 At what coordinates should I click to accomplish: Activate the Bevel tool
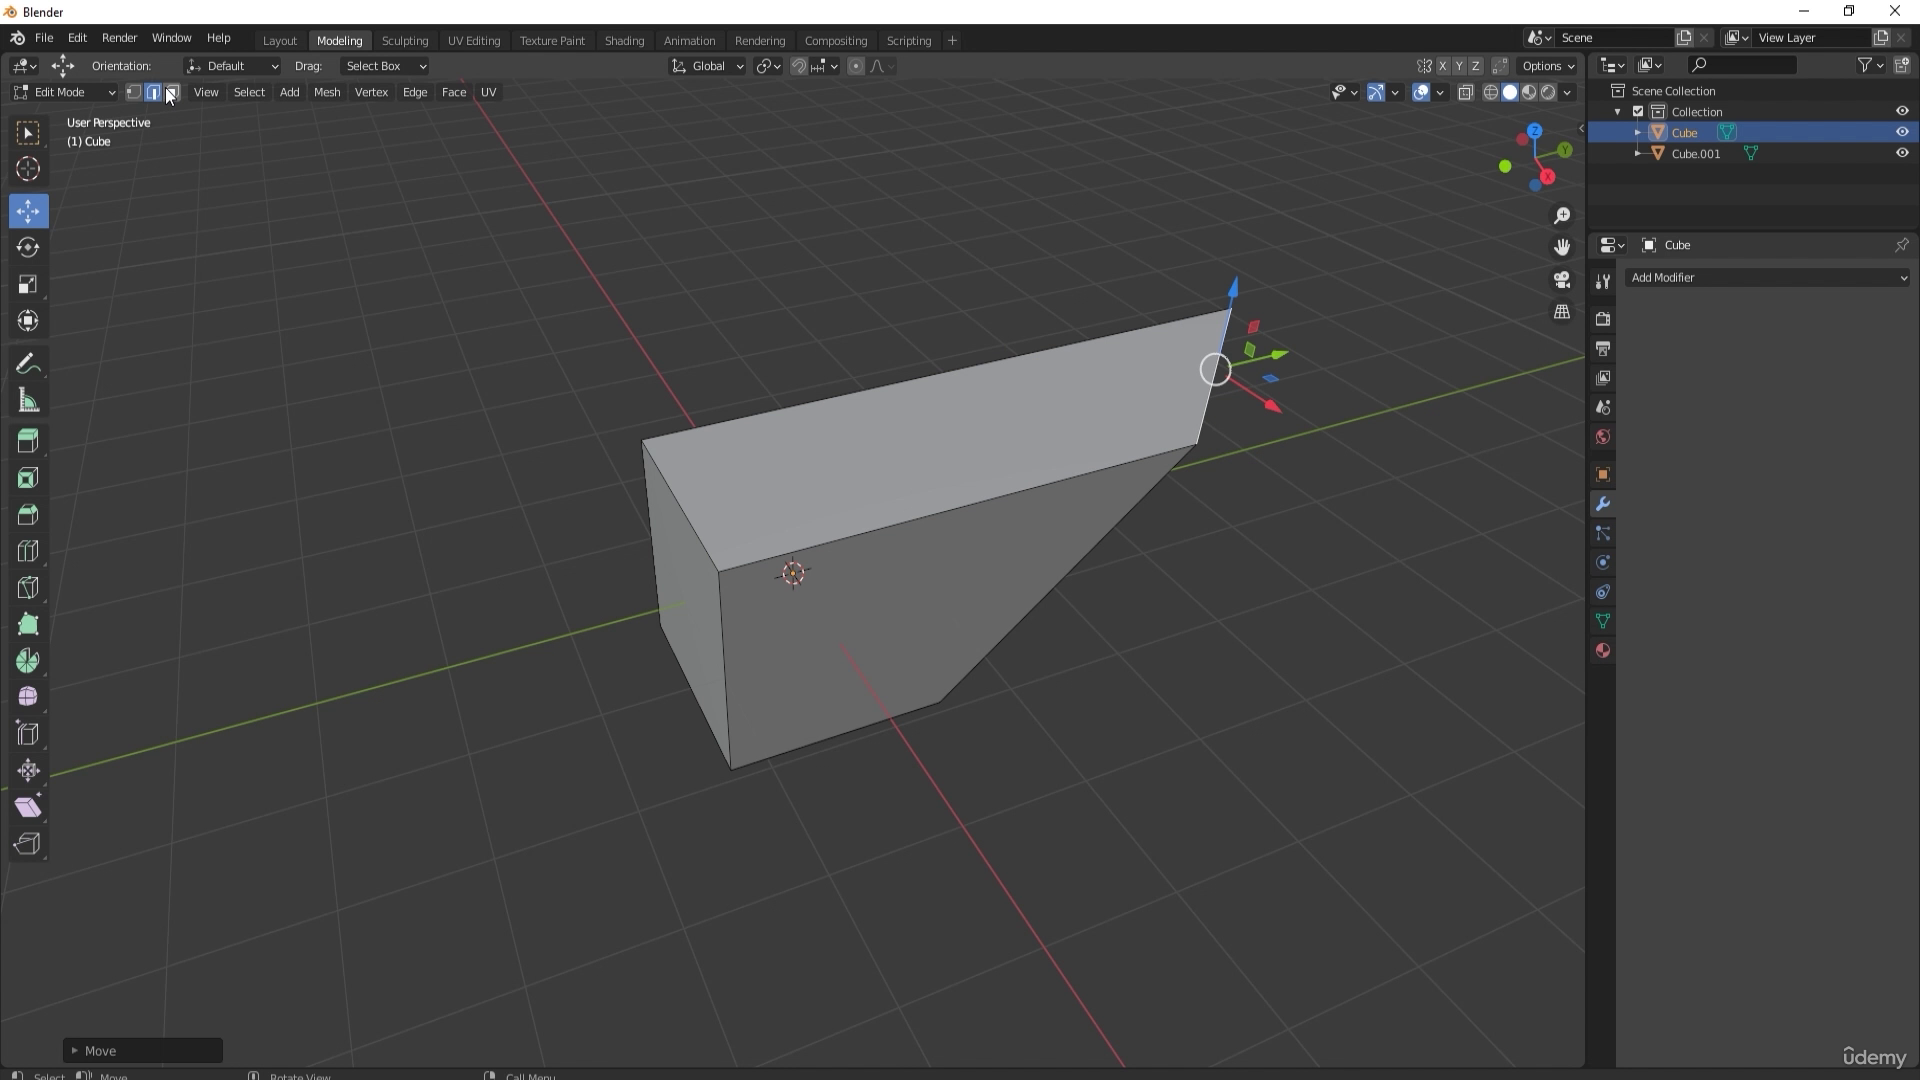28,514
